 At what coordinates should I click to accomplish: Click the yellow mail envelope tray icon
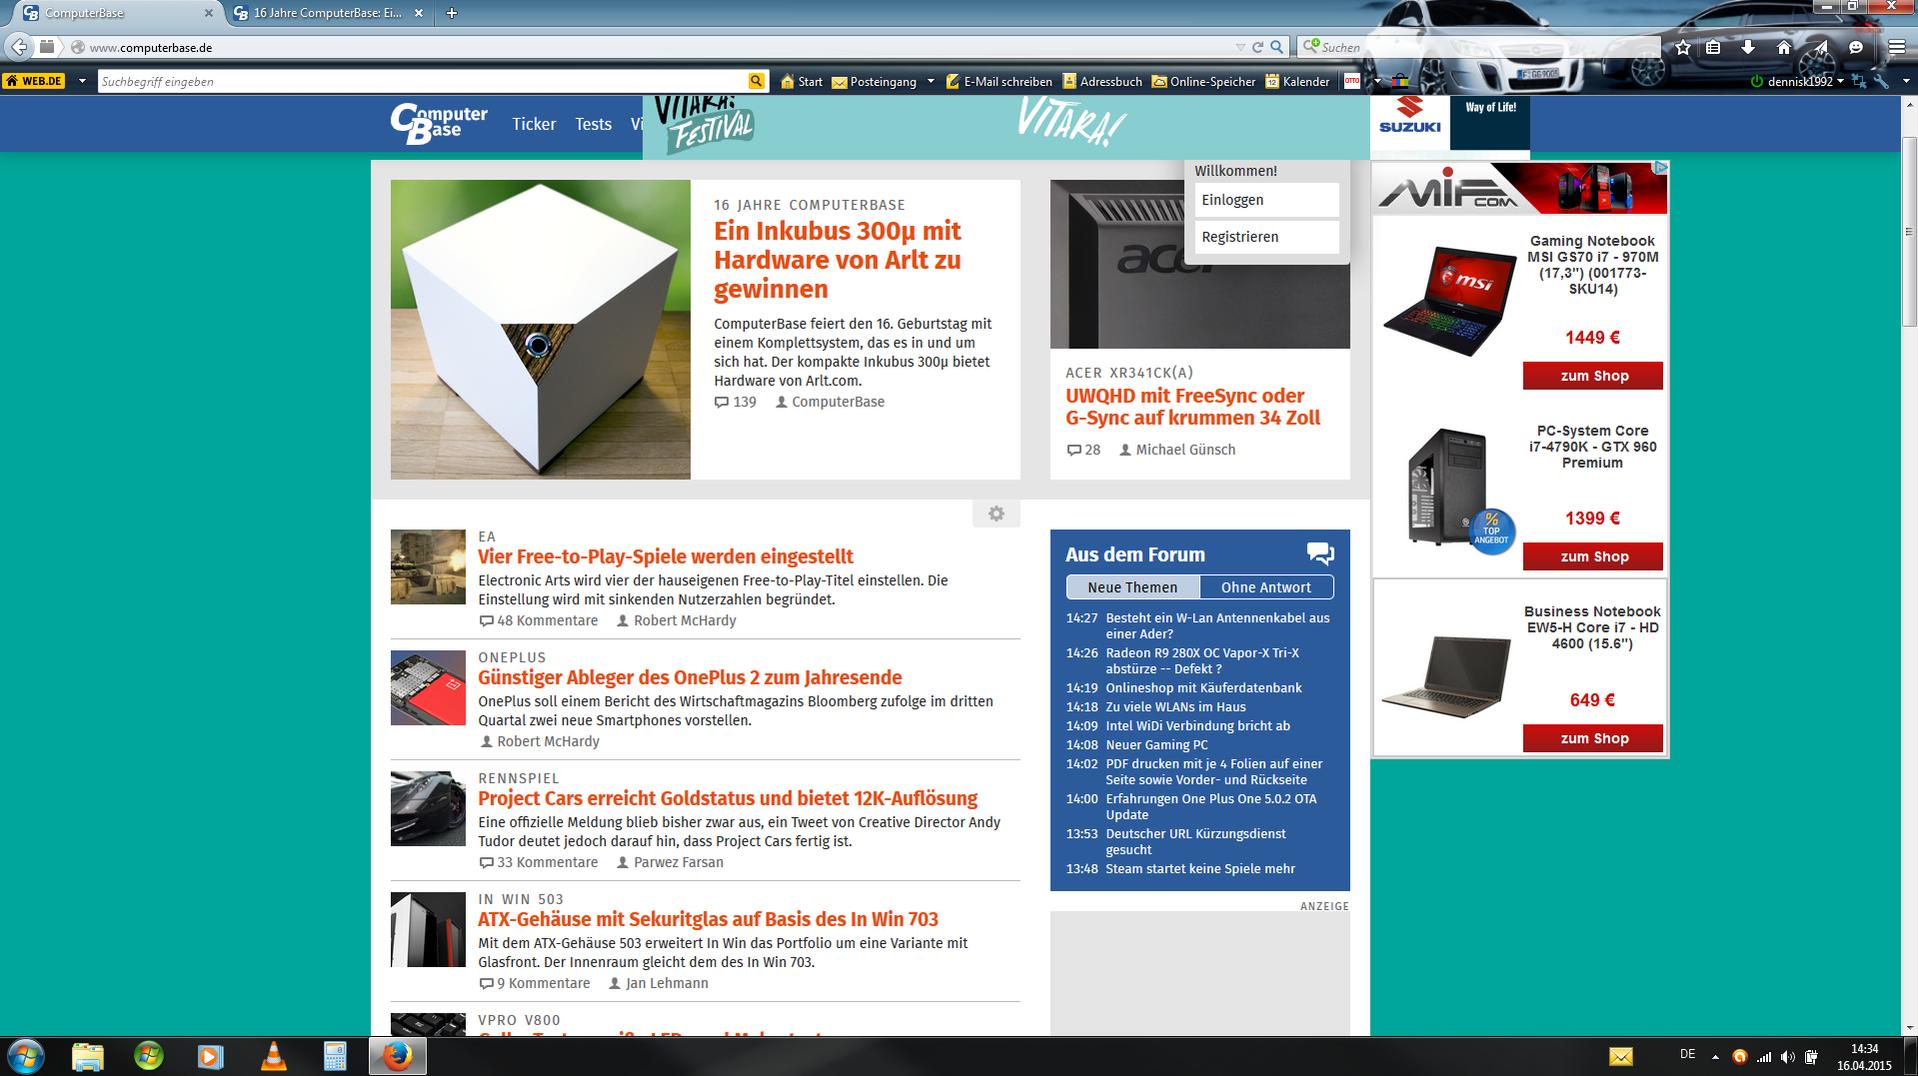pos(1620,1056)
